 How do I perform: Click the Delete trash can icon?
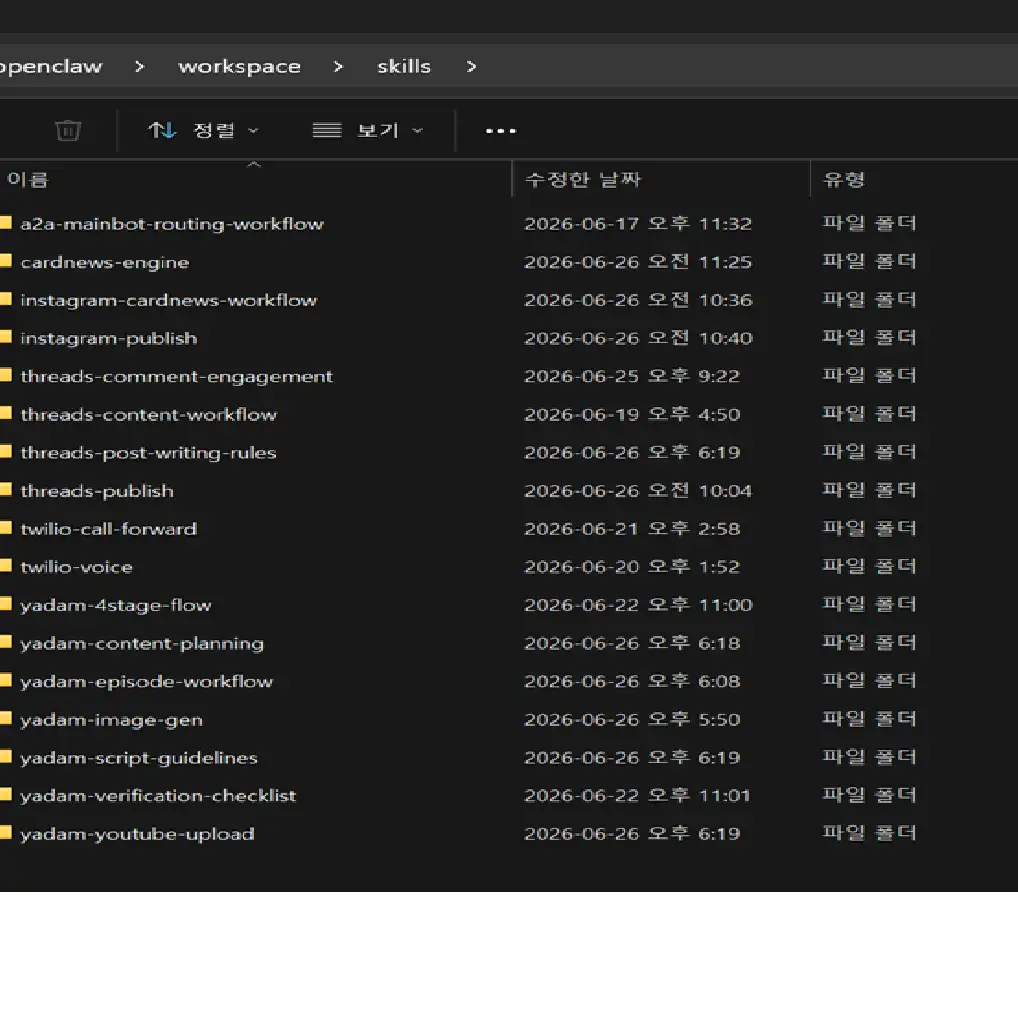pos(68,130)
